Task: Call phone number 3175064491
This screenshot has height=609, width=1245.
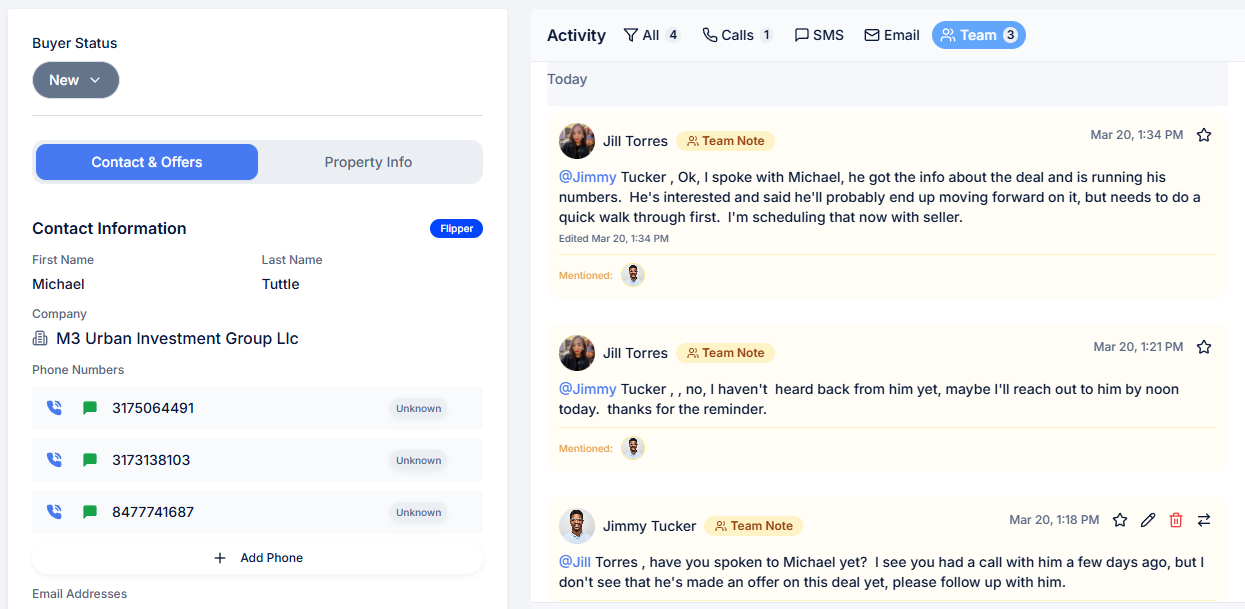Action: [x=54, y=408]
